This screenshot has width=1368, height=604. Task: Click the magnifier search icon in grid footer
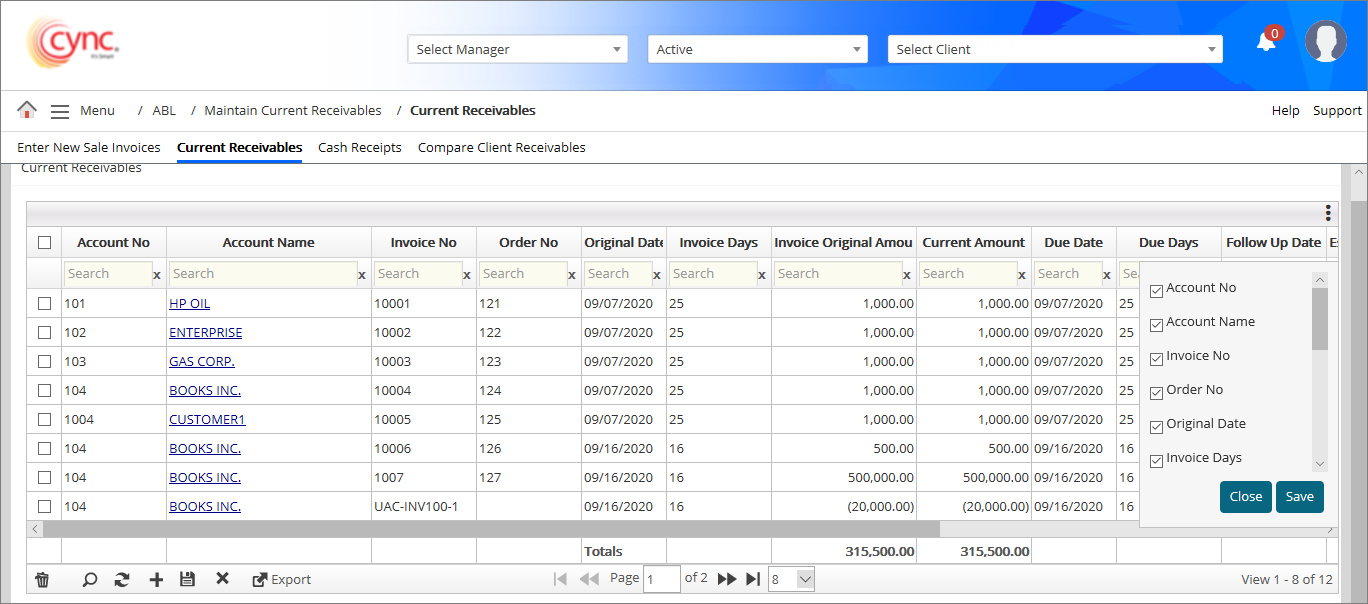point(90,579)
